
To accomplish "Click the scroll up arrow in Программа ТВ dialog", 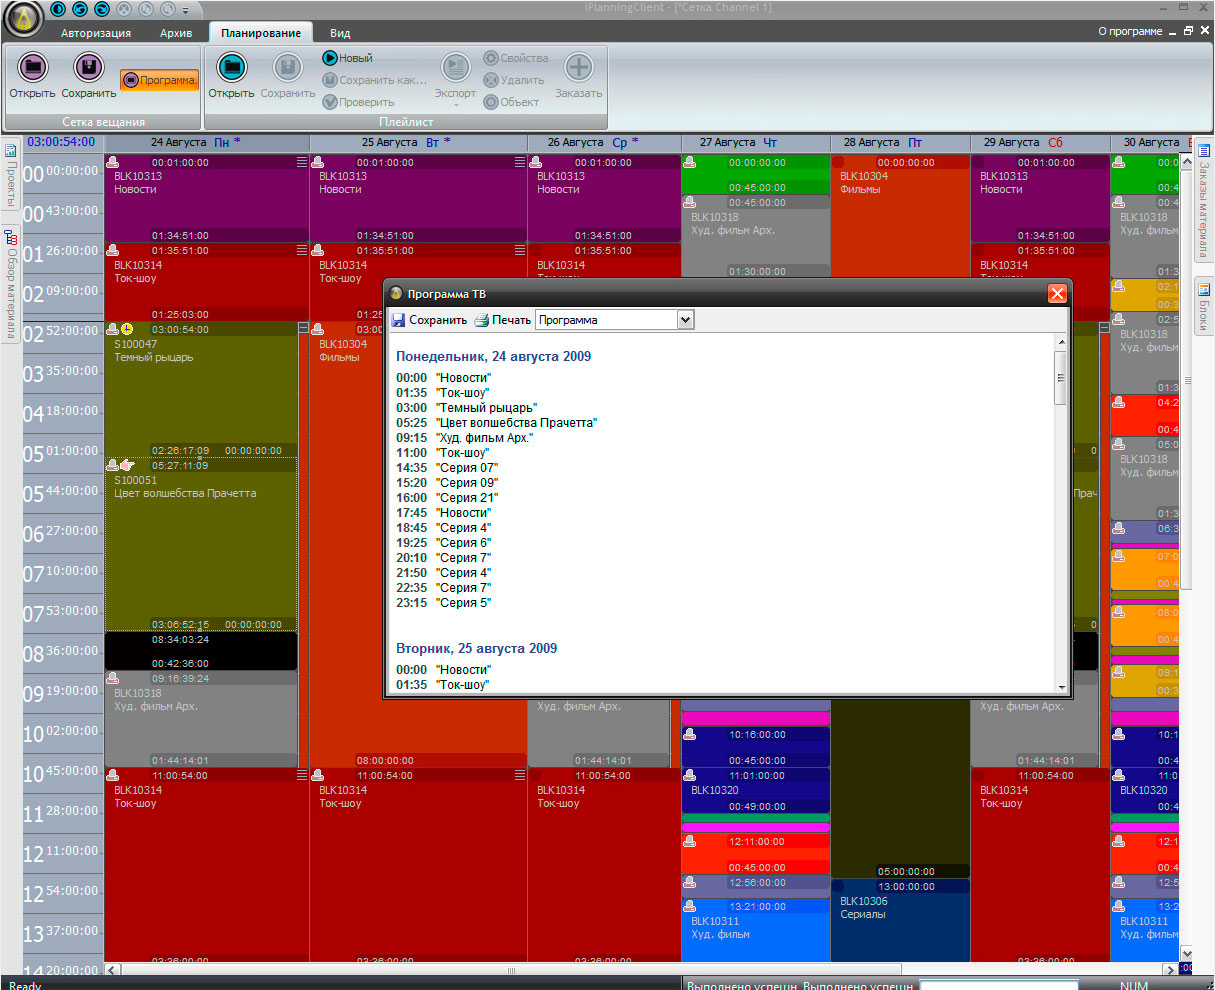I will [1060, 342].
